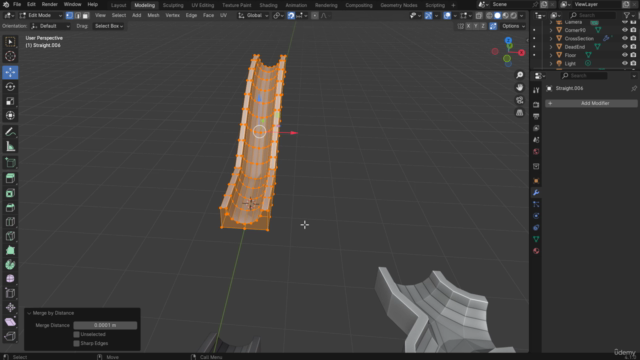
Task: Activate the Move tool
Action: [x=10, y=72]
